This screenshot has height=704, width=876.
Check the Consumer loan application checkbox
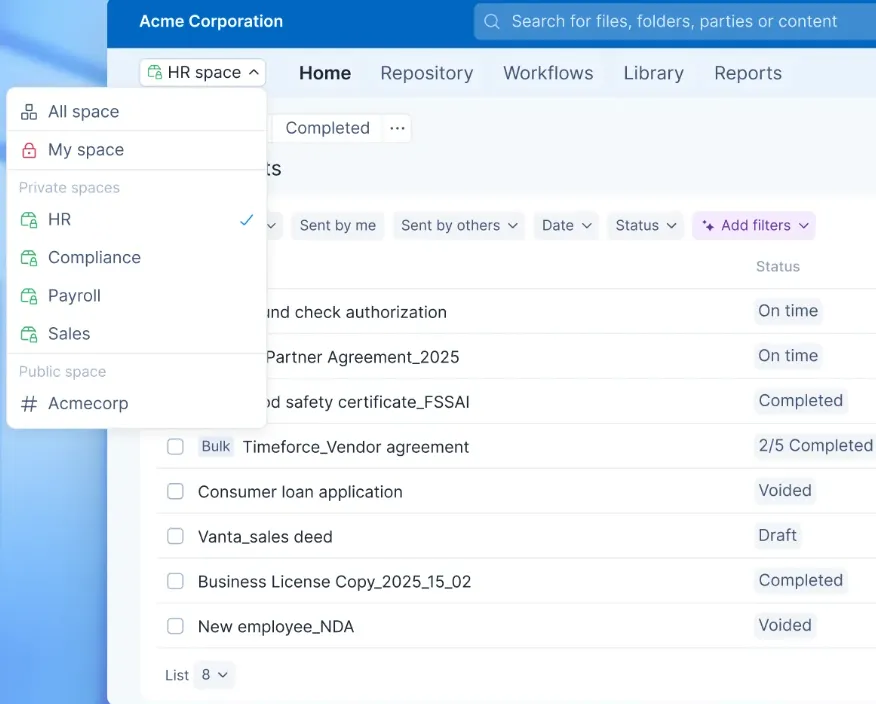pyautogui.click(x=175, y=492)
